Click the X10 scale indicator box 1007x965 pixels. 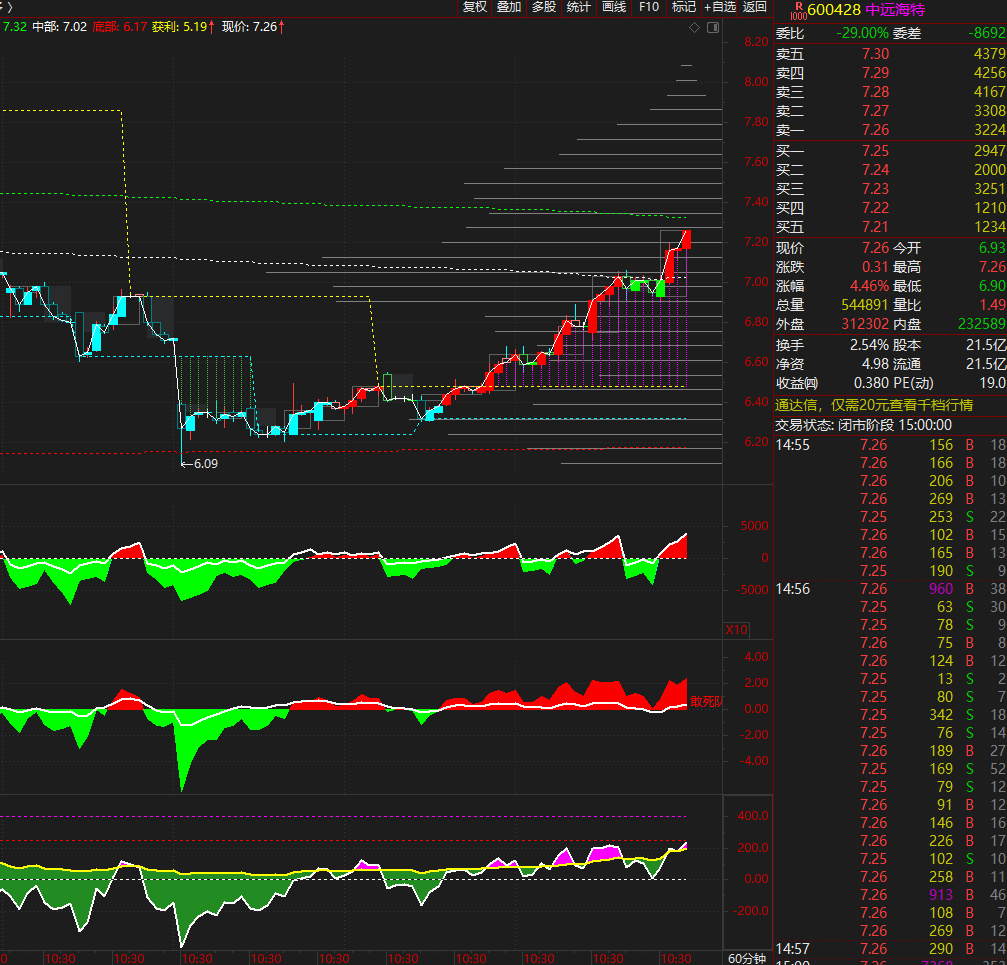click(x=736, y=630)
